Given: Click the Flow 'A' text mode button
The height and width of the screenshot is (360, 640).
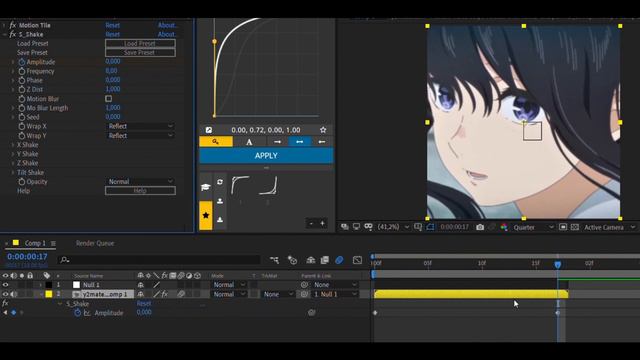Looking at the screenshot, I should 249,142.
